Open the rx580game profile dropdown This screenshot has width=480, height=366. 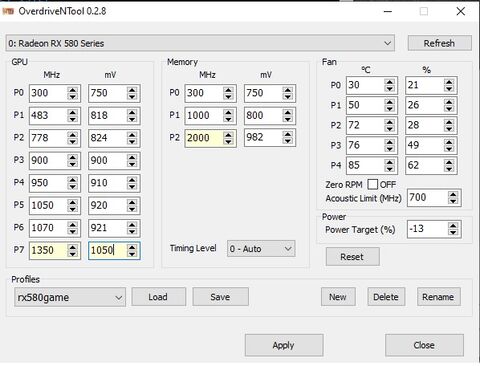coord(70,297)
